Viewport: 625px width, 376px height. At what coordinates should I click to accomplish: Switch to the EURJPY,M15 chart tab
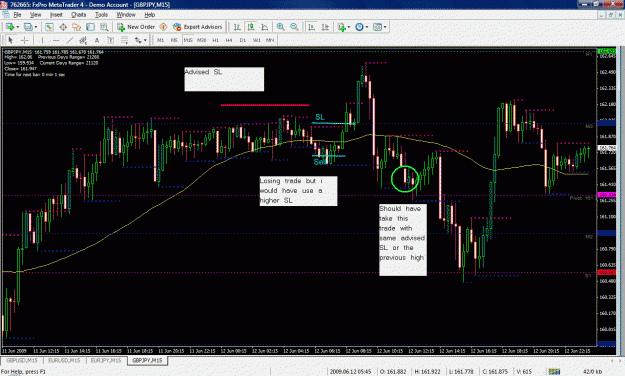pyautogui.click(x=106, y=360)
